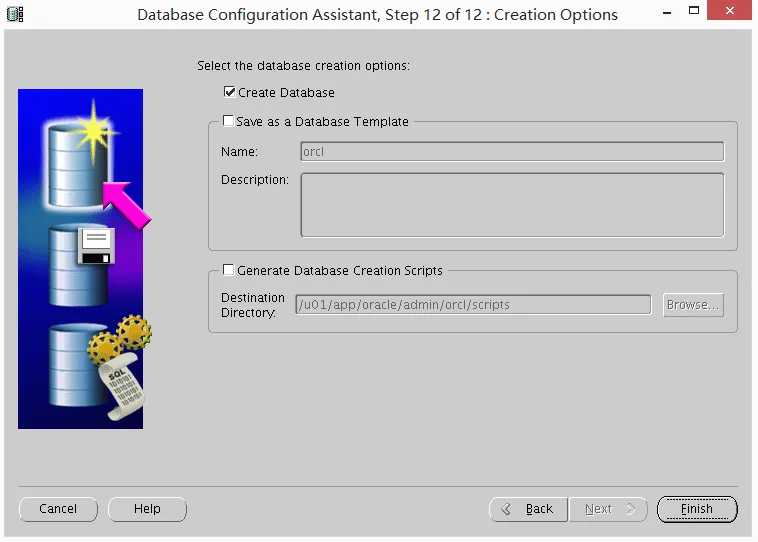Click the template Name field containing orcl
The image size is (758, 542).
pyautogui.click(x=512, y=152)
